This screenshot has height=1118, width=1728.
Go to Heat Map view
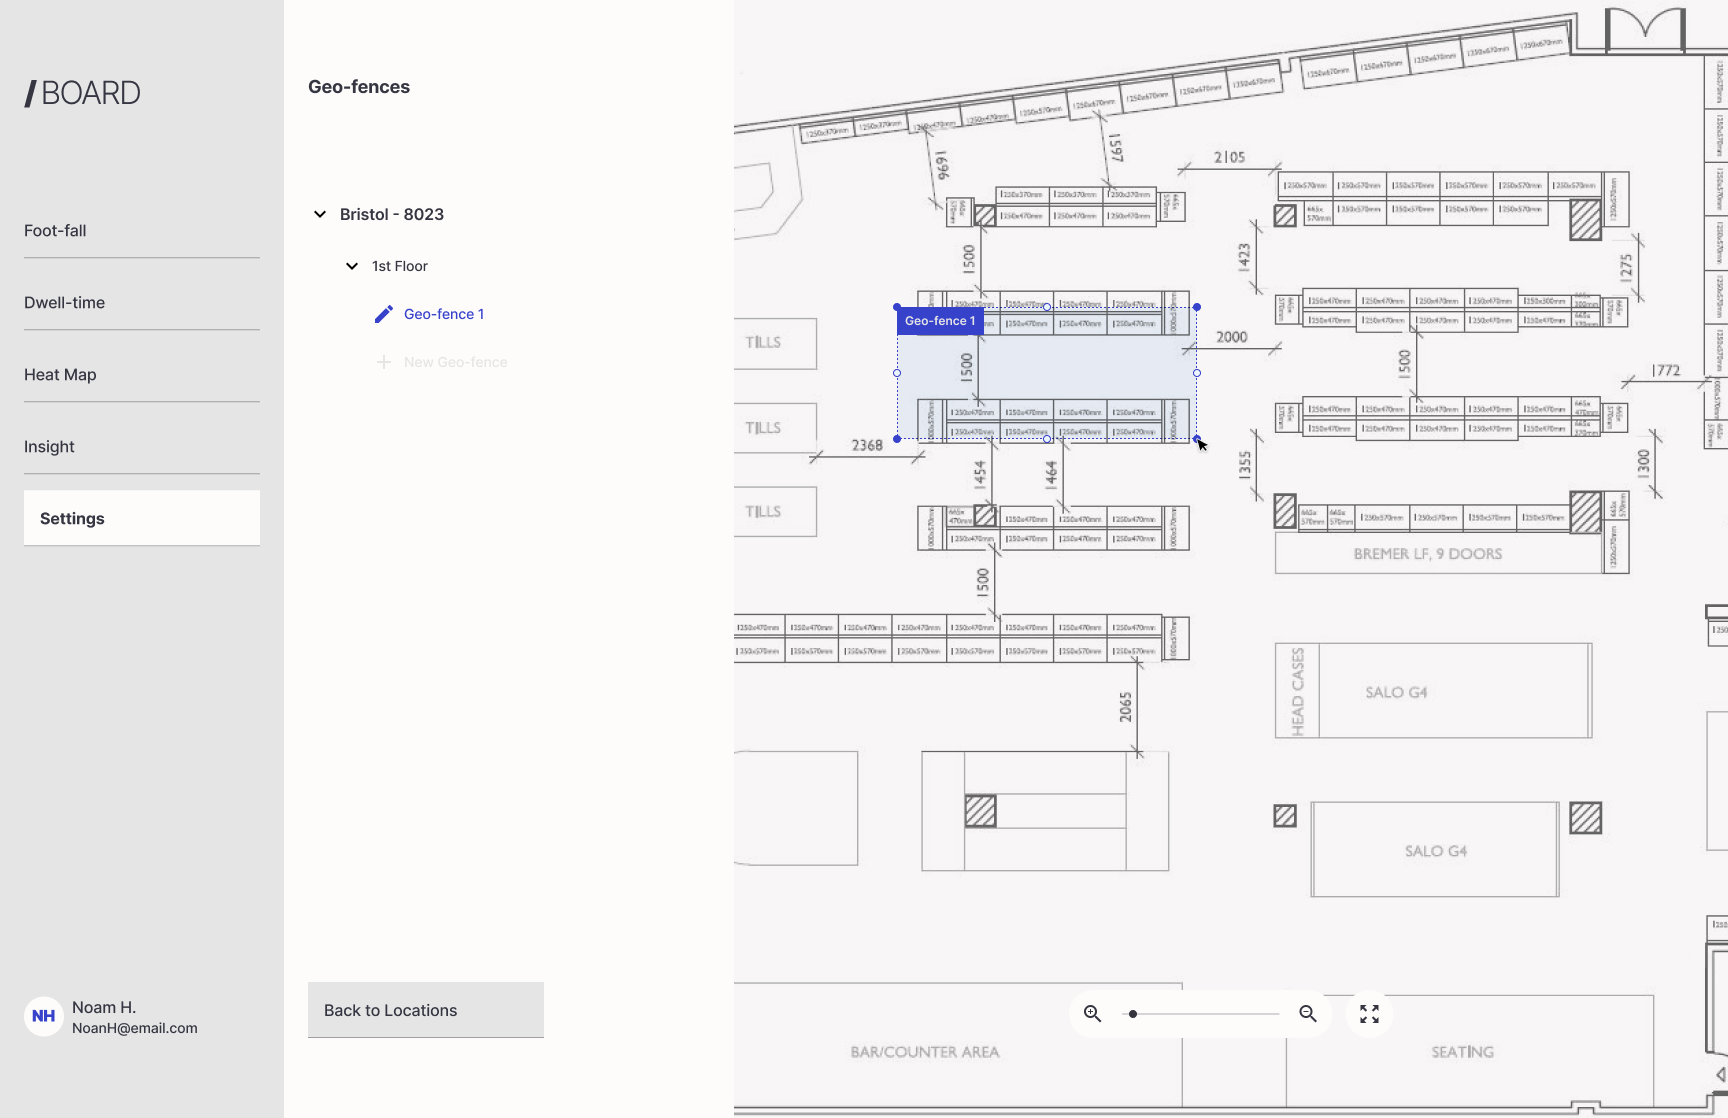[142, 375]
